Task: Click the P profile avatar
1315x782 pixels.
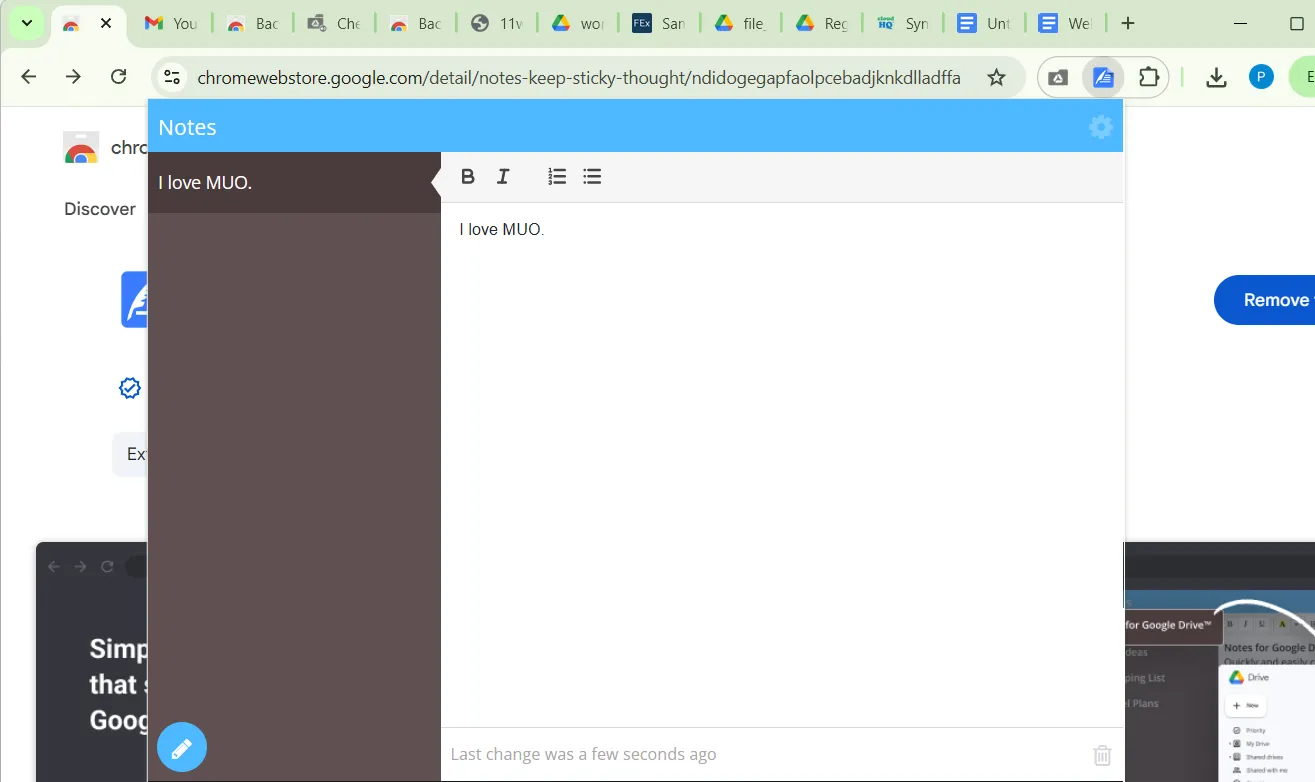Action: (1260, 76)
